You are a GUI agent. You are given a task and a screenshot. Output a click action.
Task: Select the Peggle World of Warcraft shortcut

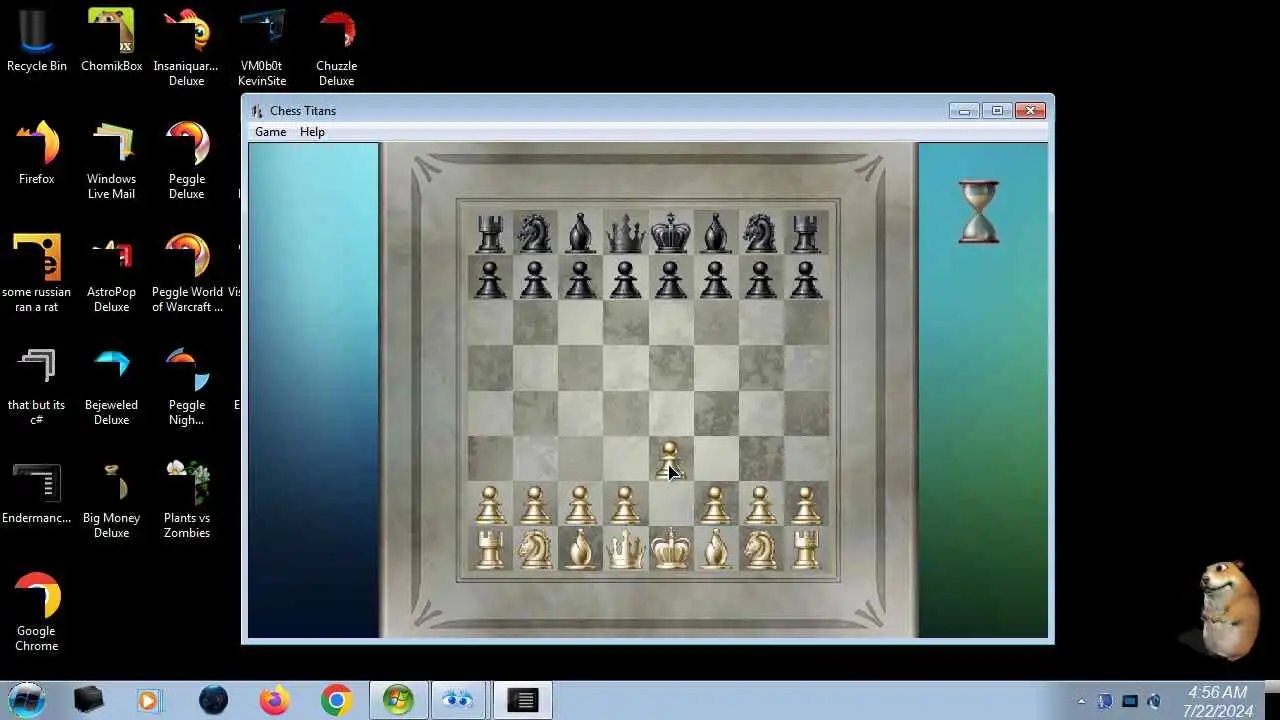click(x=186, y=273)
